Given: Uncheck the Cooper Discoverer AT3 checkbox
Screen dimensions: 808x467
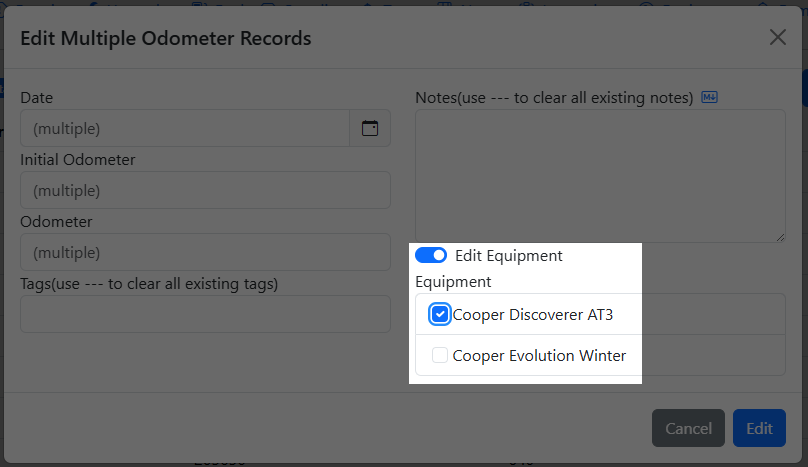Looking at the screenshot, I should coord(440,314).
